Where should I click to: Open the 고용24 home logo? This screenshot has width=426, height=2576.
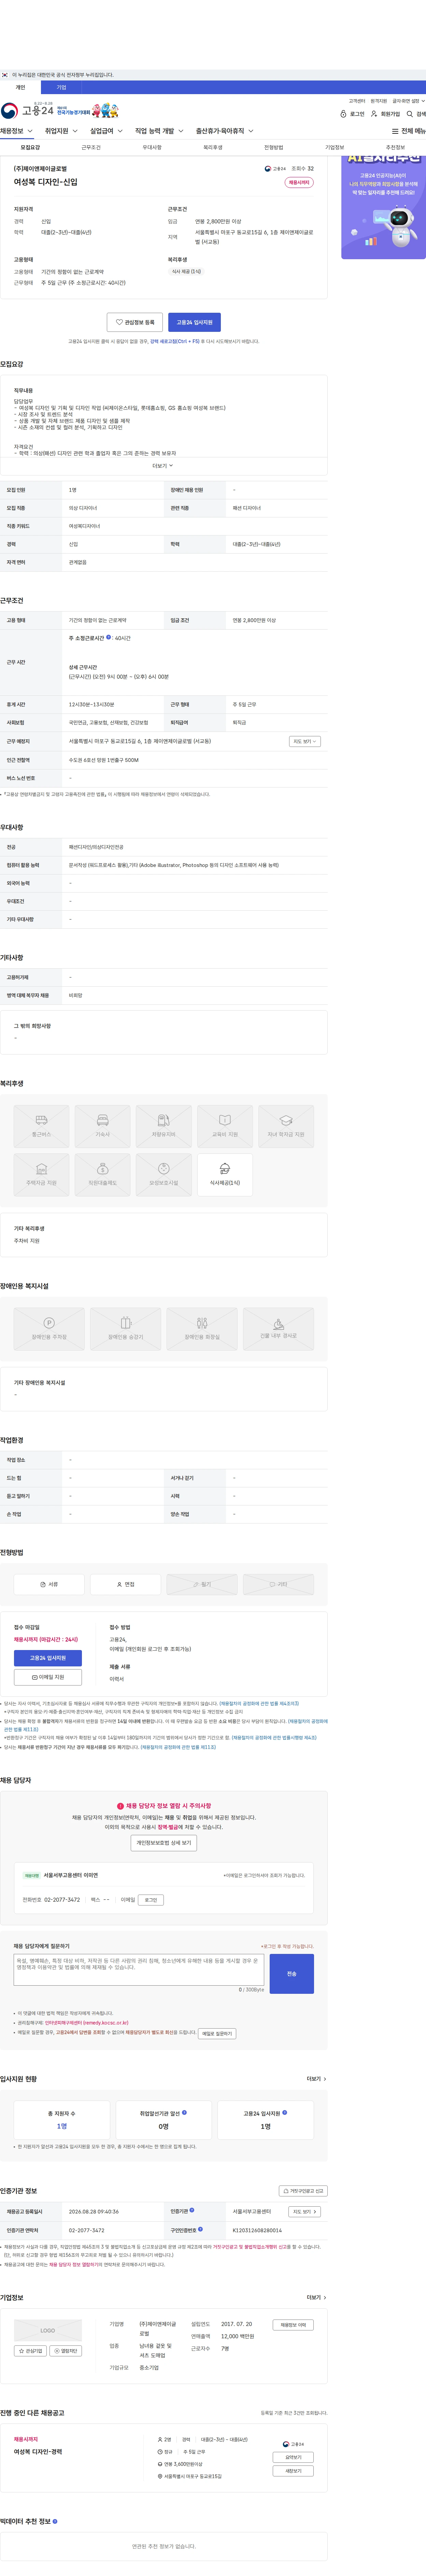pyautogui.click(x=27, y=110)
